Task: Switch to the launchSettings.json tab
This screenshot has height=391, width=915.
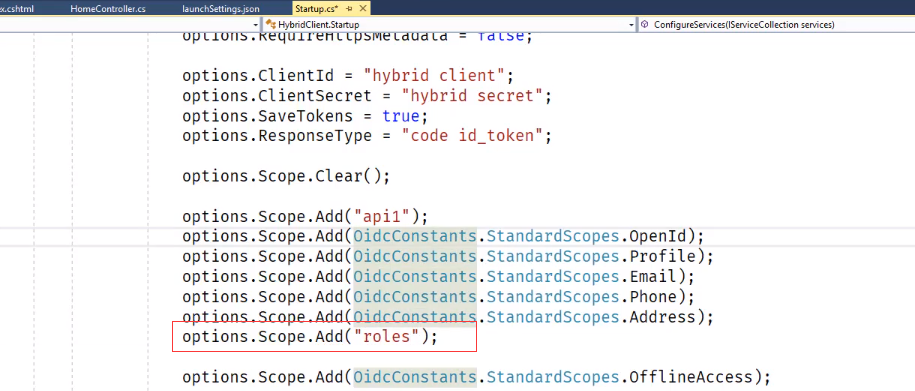Action: click(221, 9)
